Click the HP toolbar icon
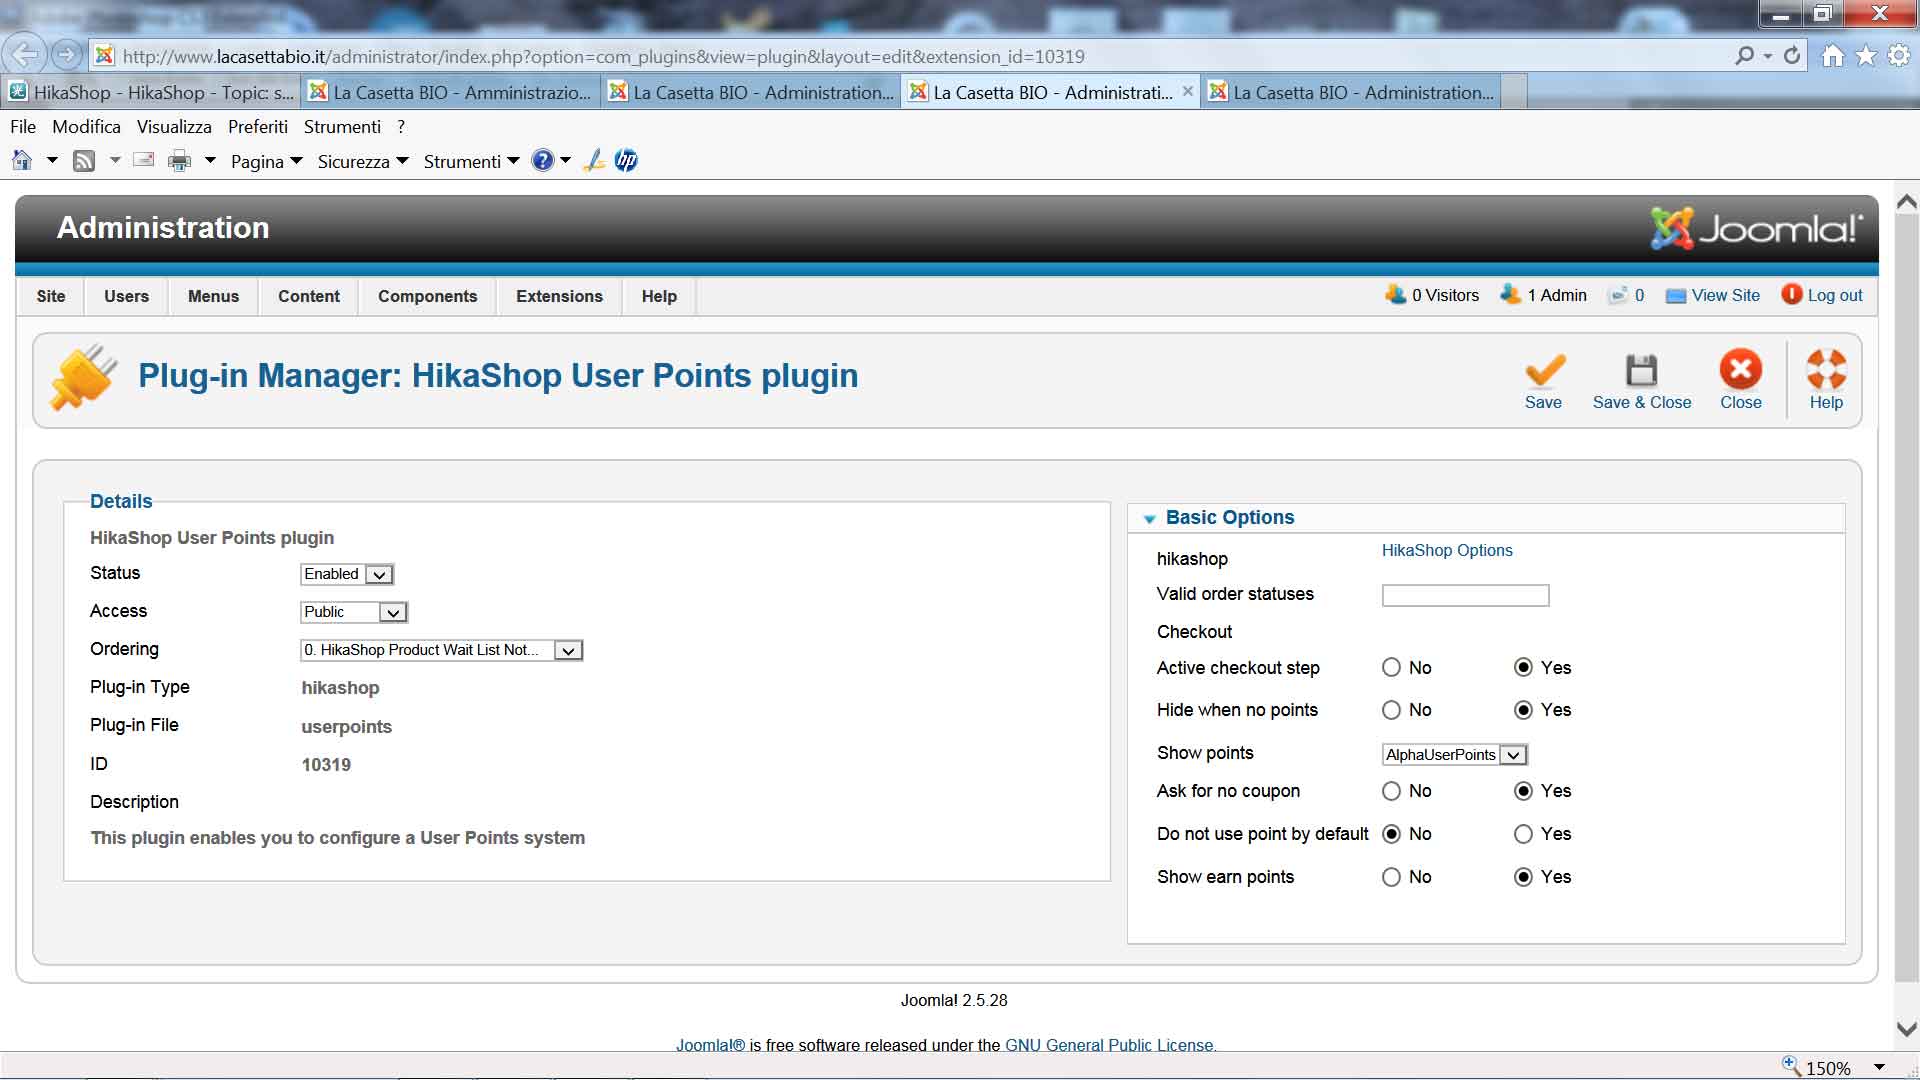The image size is (1920, 1080). 626,161
